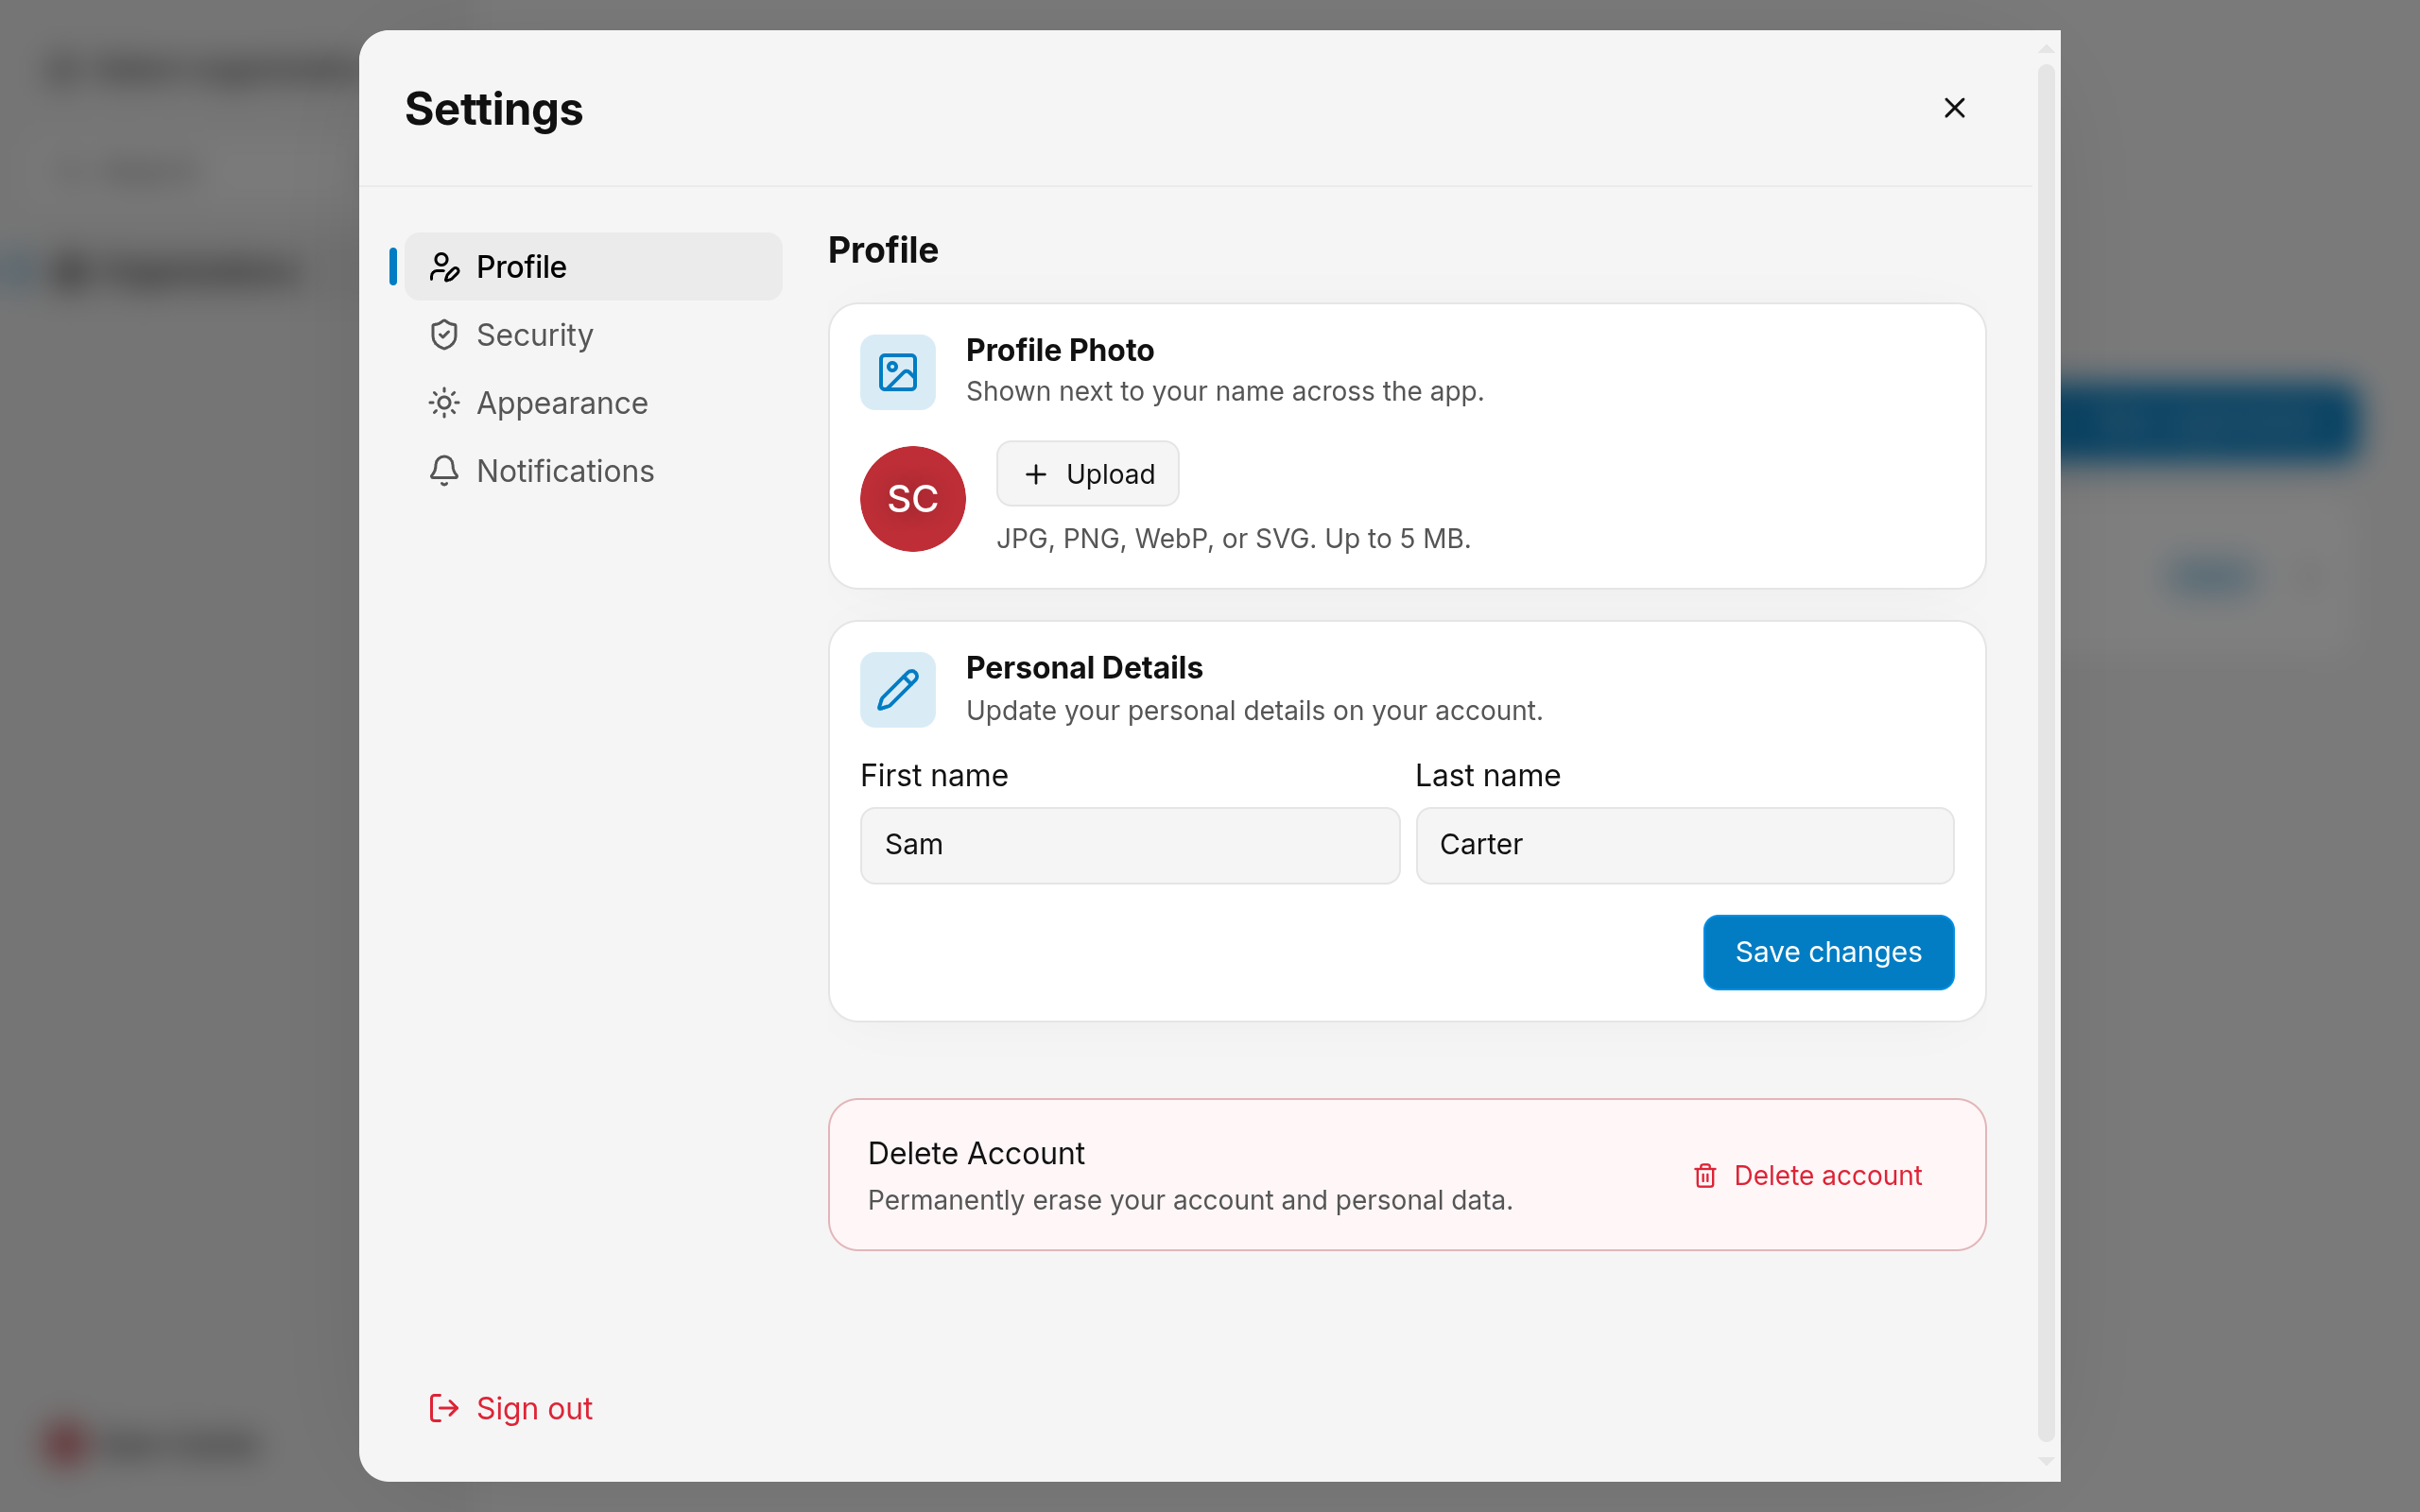Close the Settings dialog
The height and width of the screenshot is (1512, 2420).
[1955, 108]
